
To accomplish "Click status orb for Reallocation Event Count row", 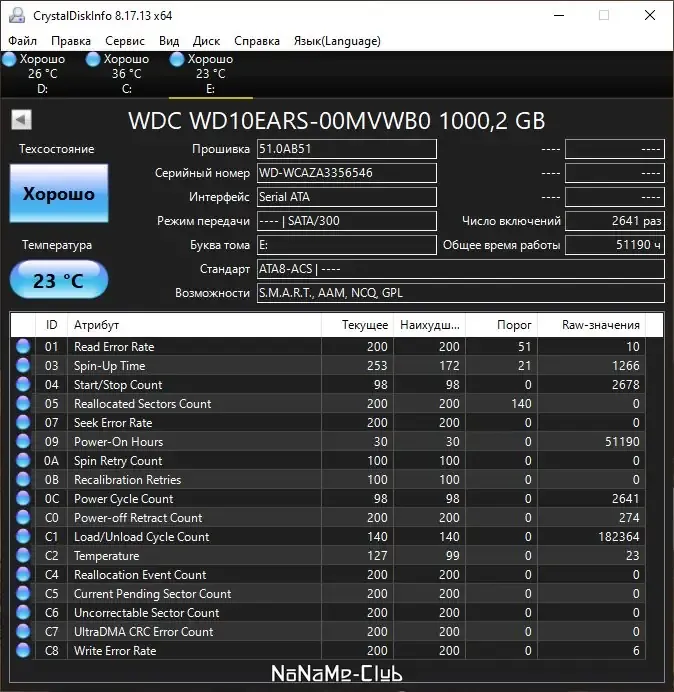I will 23,574.
